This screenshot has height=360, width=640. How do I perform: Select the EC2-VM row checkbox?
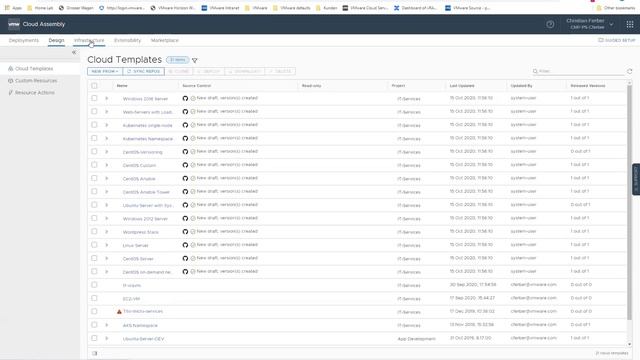(x=94, y=298)
